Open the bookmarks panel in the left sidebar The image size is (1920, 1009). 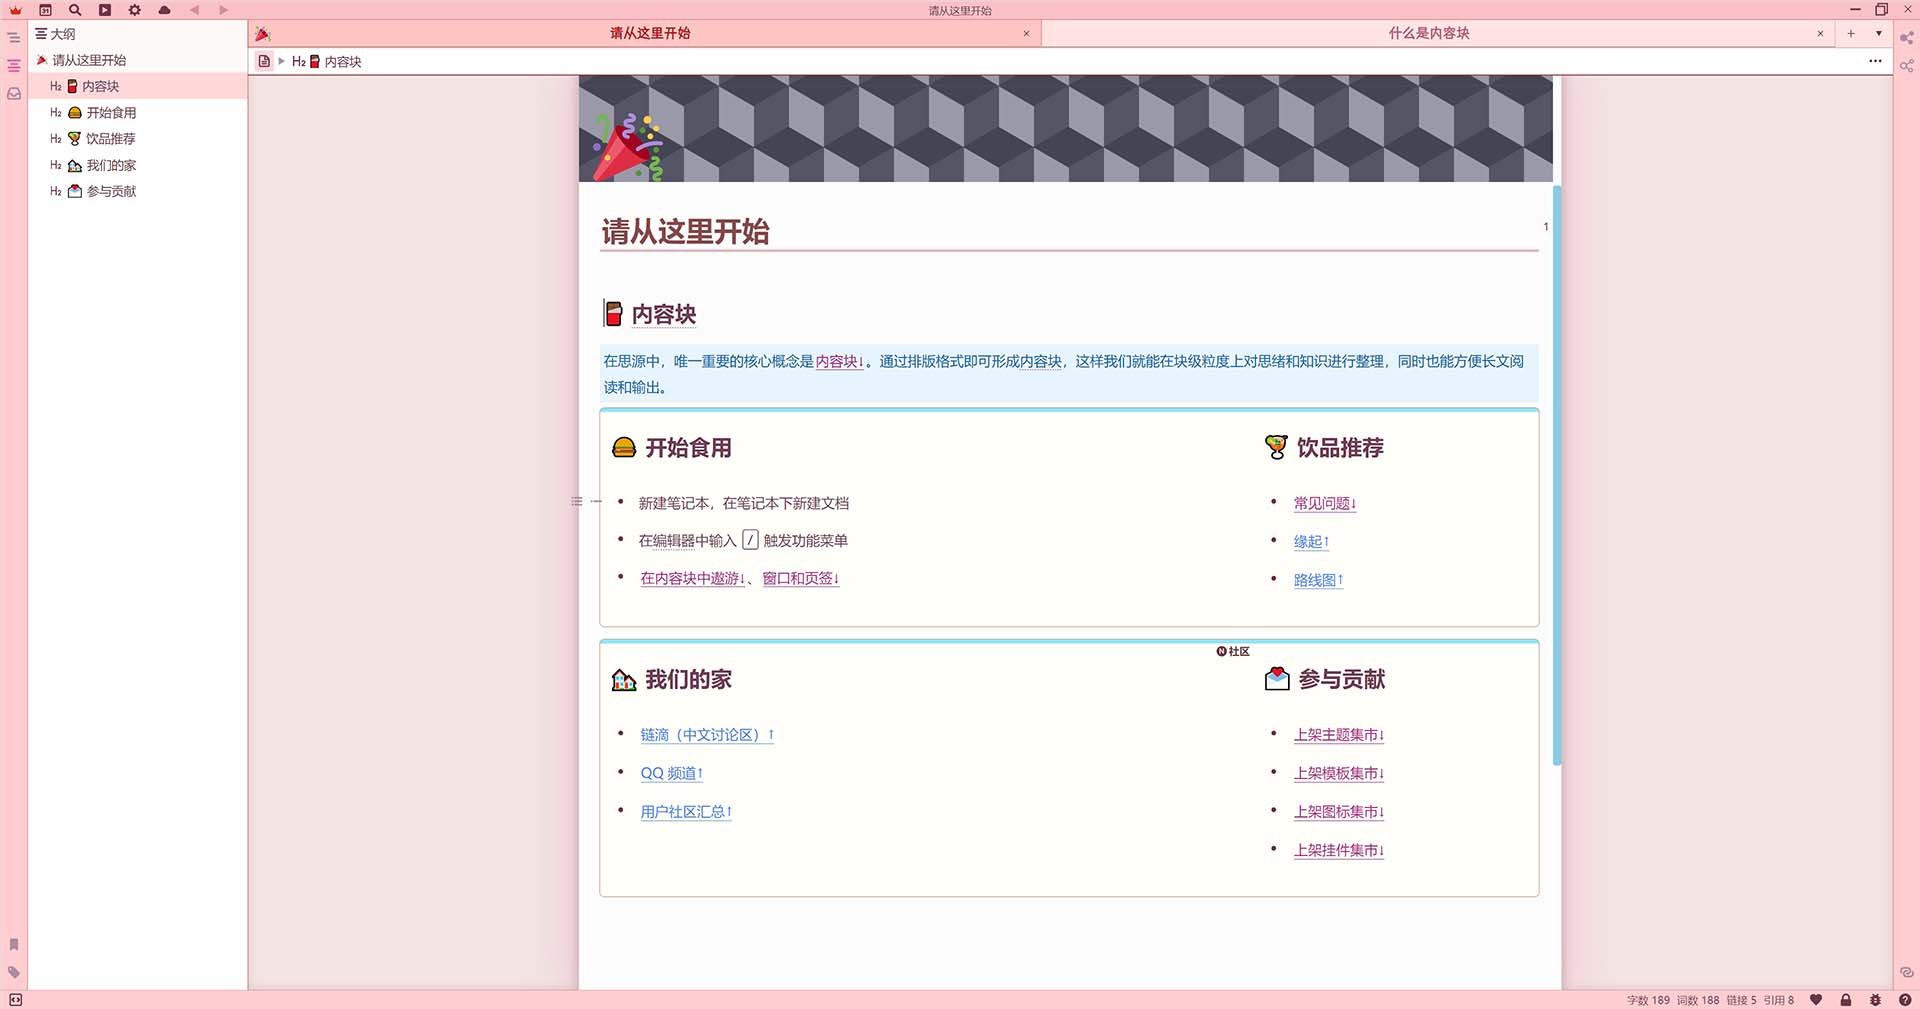pyautogui.click(x=14, y=944)
